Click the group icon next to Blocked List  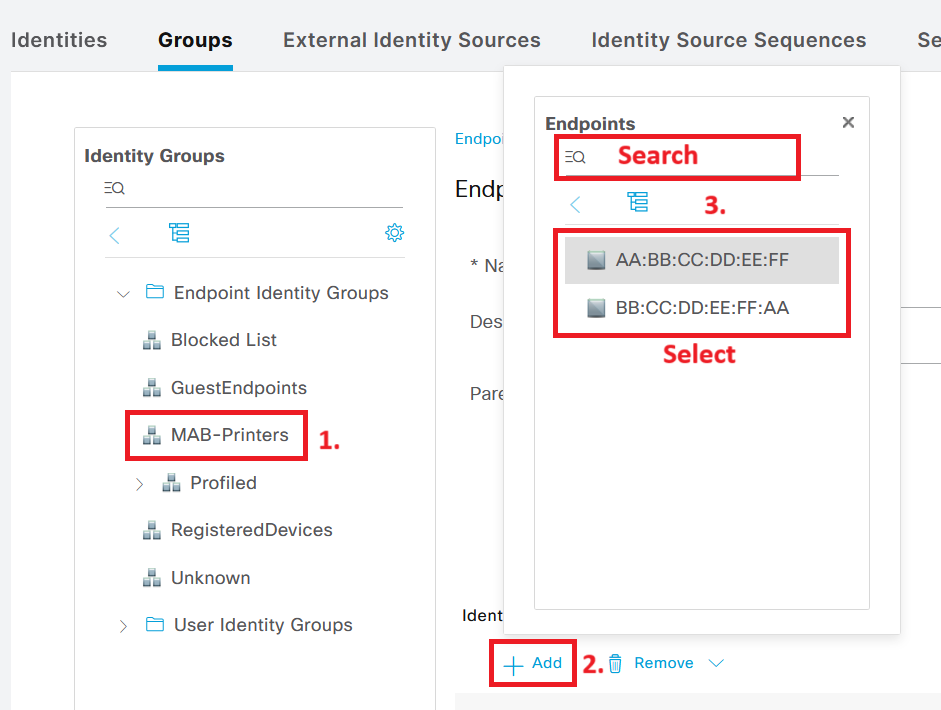point(151,340)
